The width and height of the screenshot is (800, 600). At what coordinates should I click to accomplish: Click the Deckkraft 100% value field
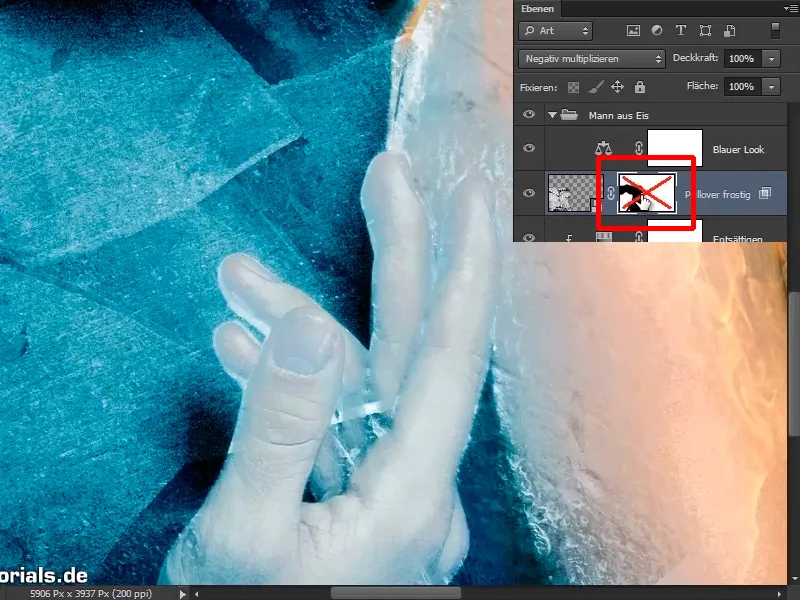[742, 59]
